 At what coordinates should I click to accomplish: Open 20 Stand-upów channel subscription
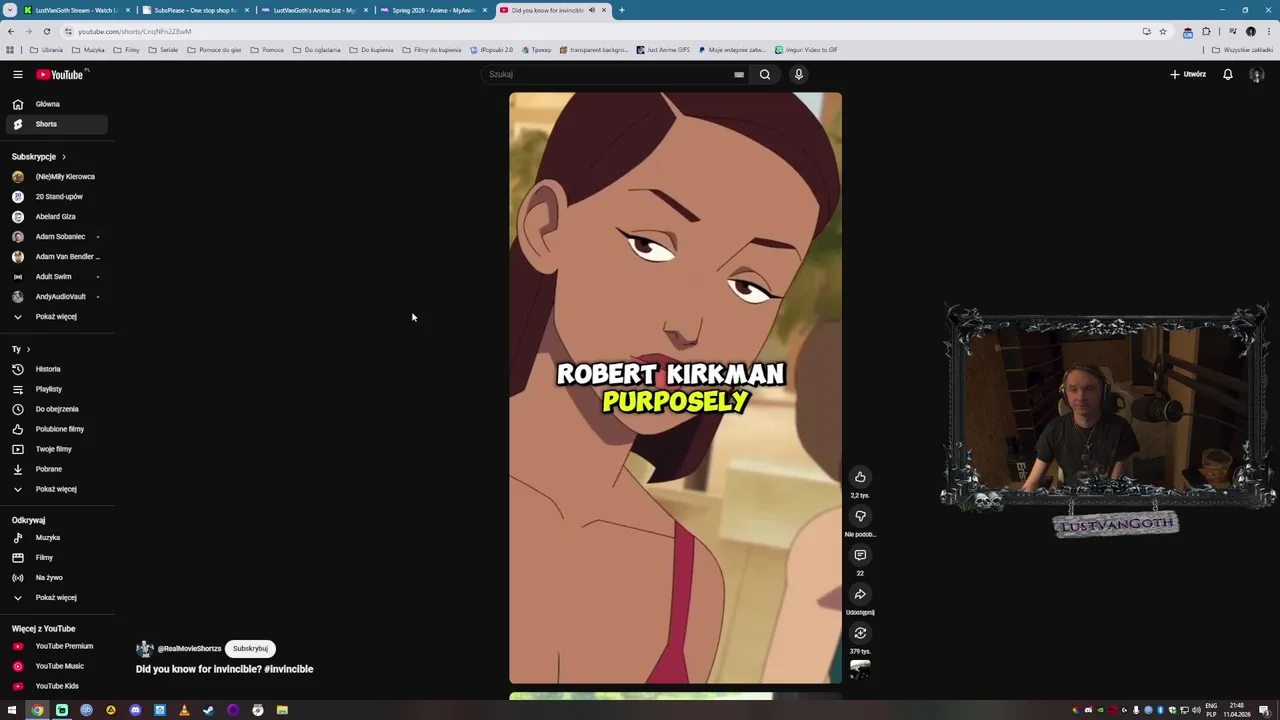coord(55,197)
